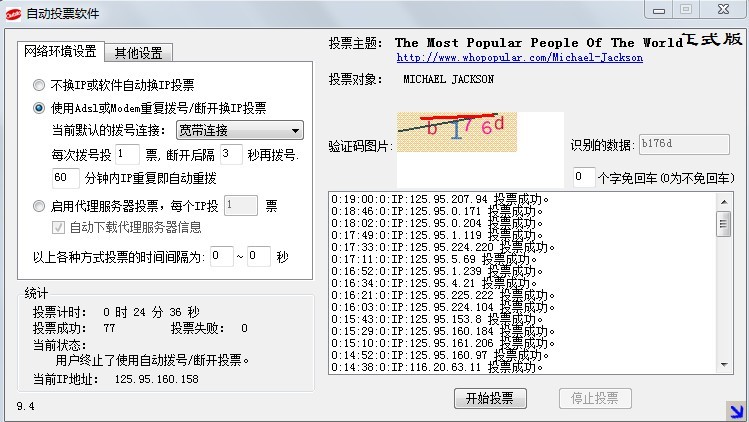Select 不换IP或软件自动换IP投票 radio option

coord(39,85)
